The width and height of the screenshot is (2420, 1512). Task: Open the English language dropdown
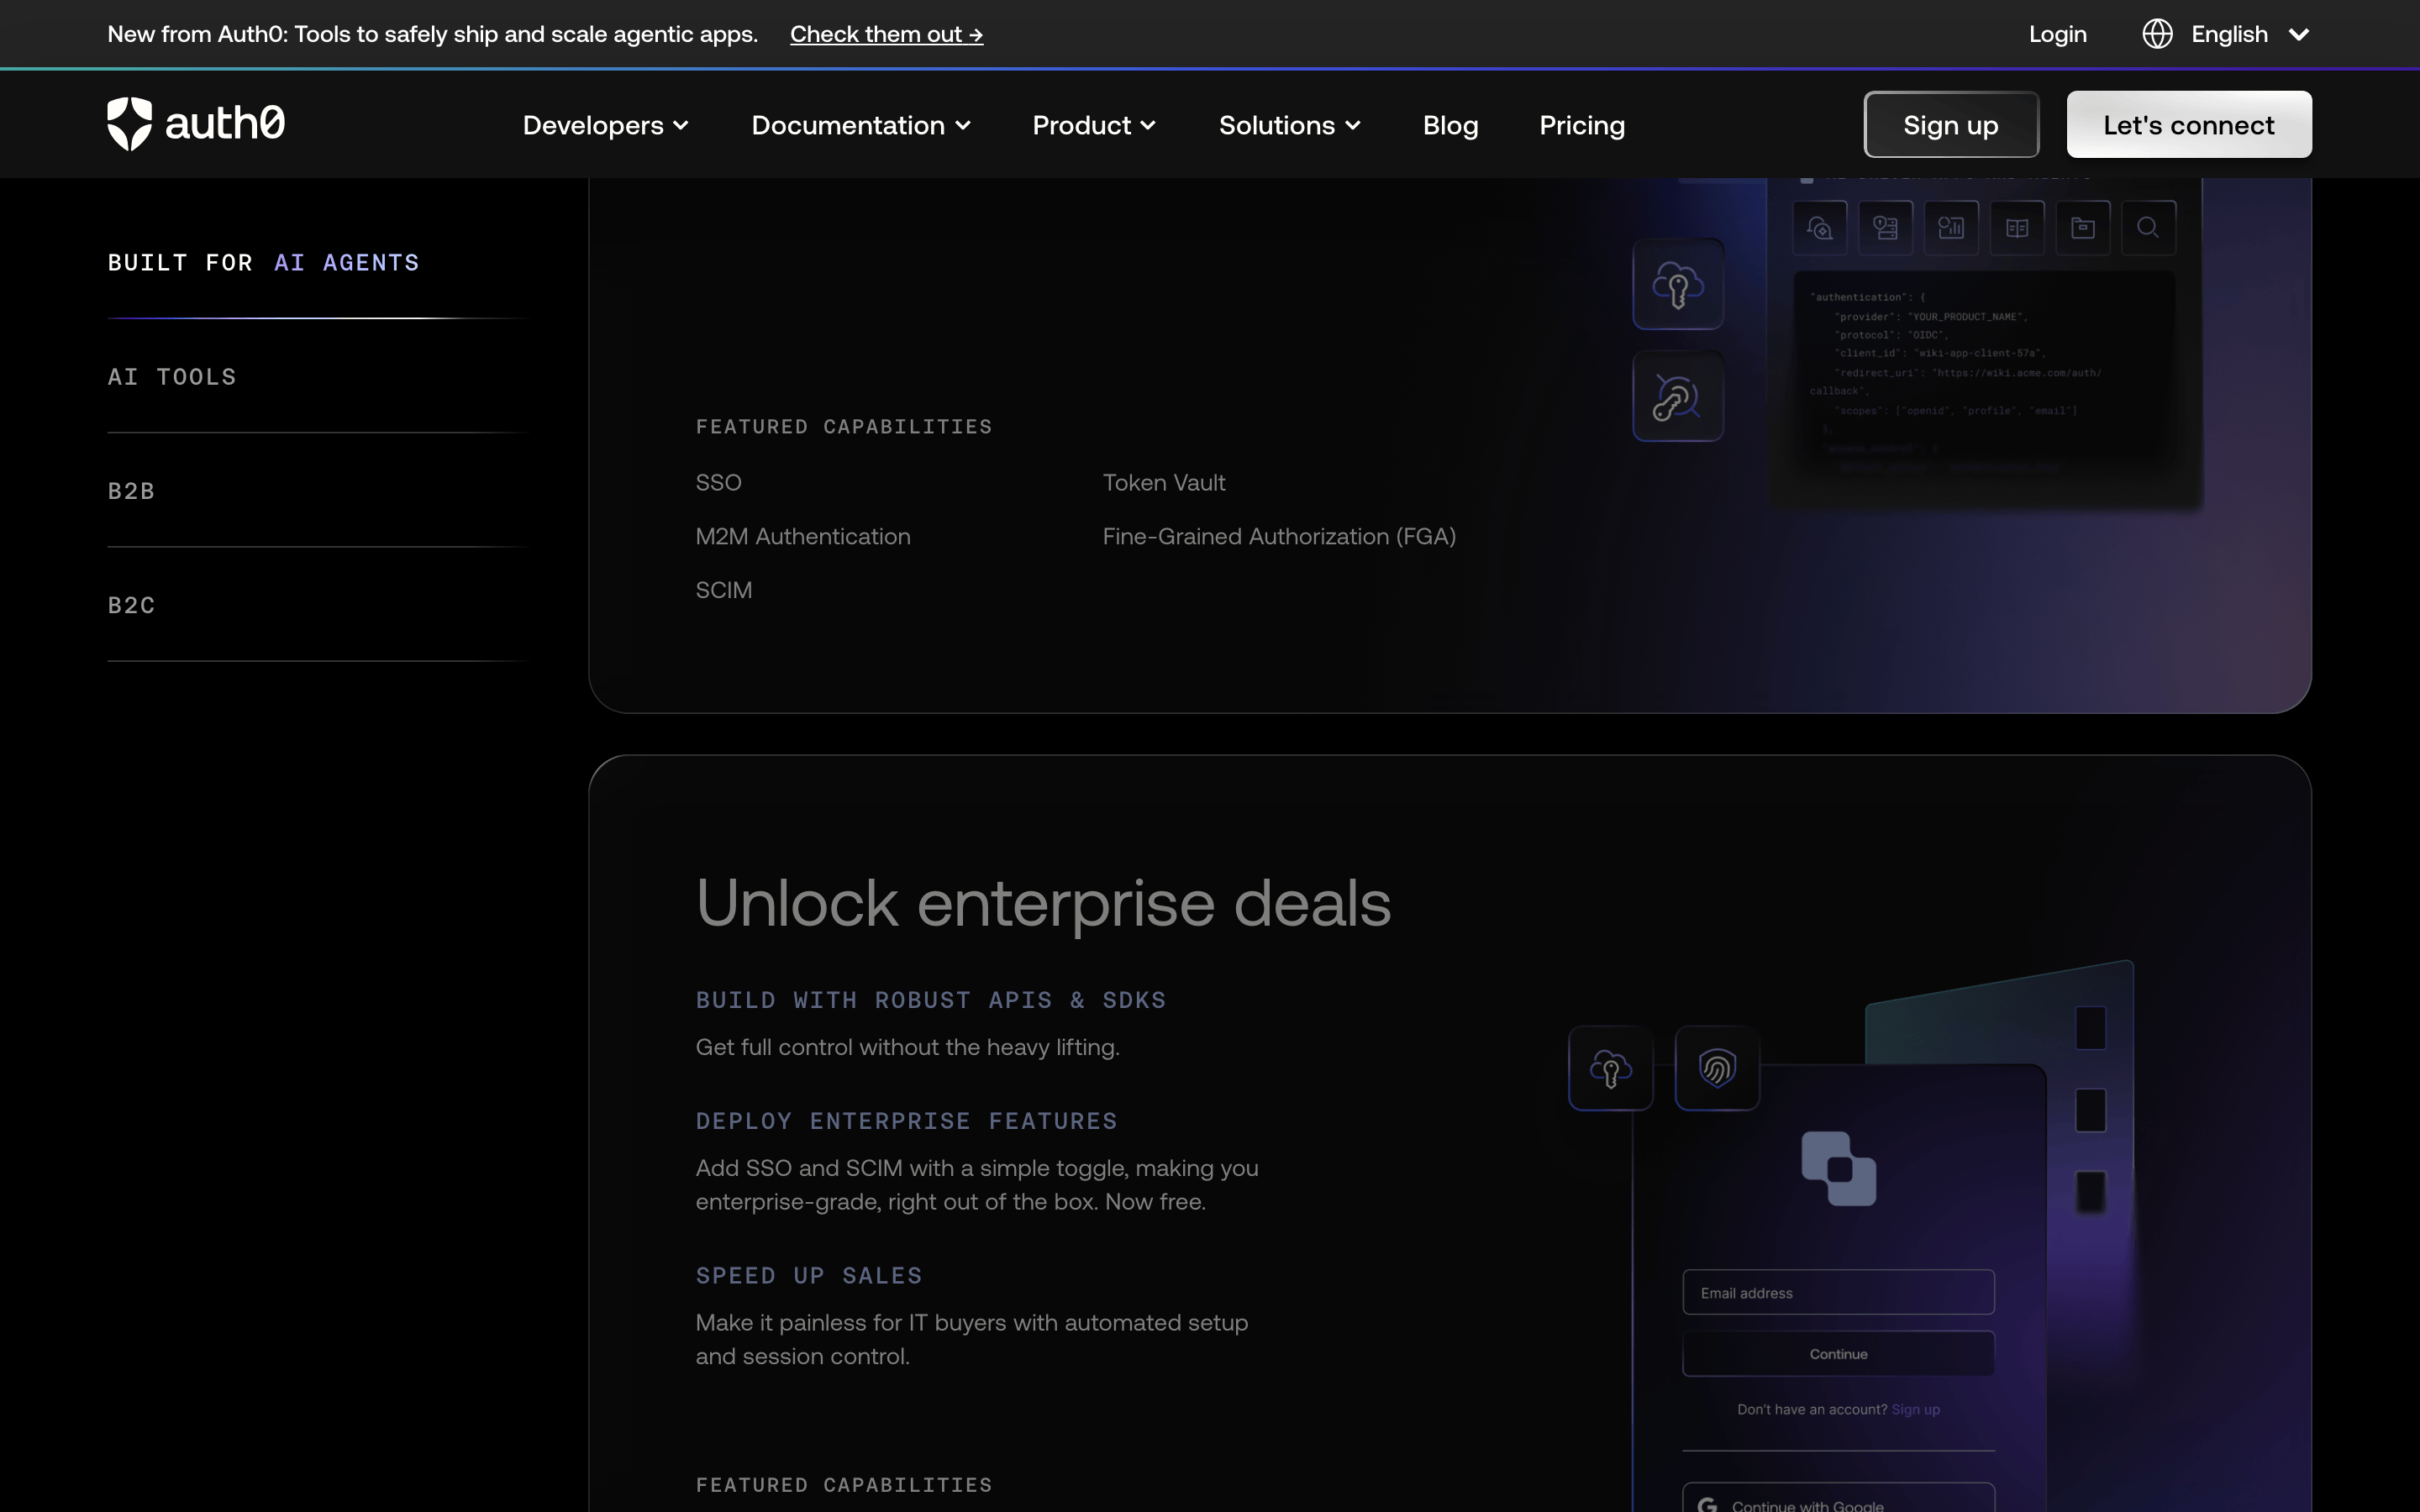pyautogui.click(x=2250, y=34)
